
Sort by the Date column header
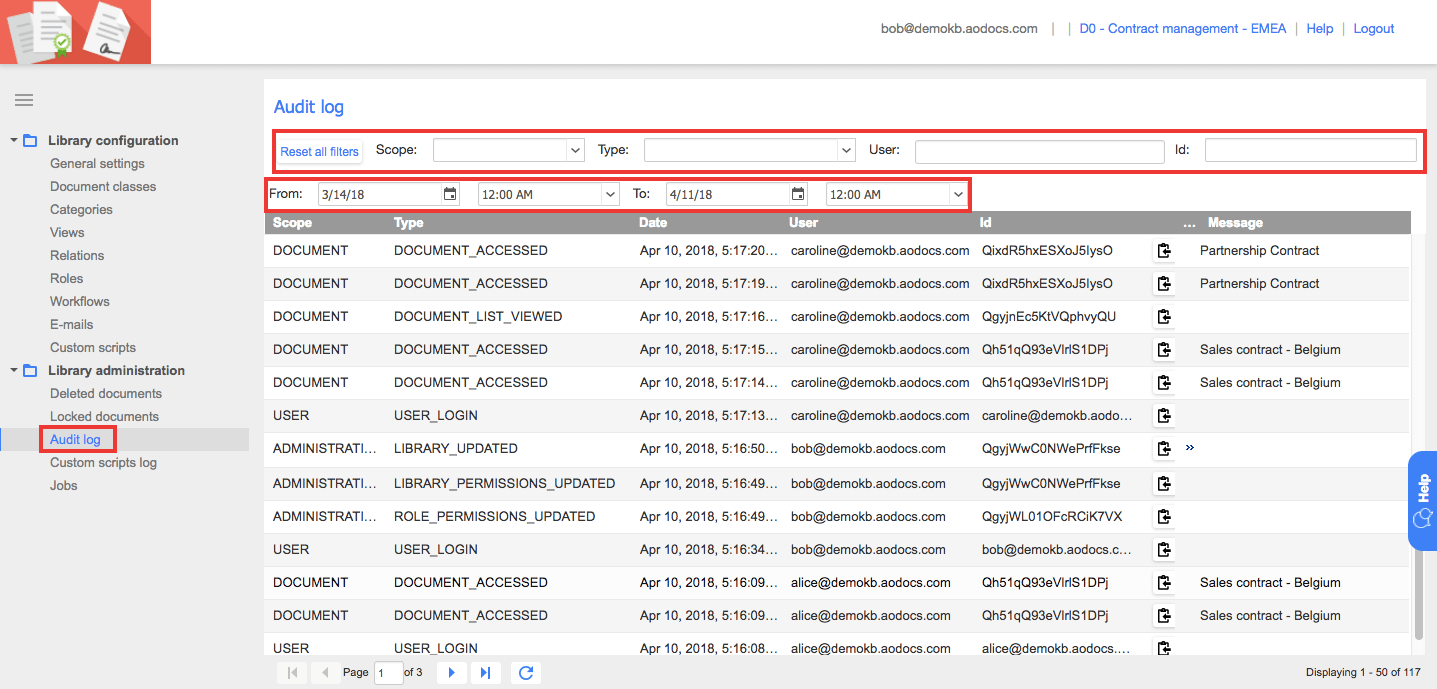[653, 223]
